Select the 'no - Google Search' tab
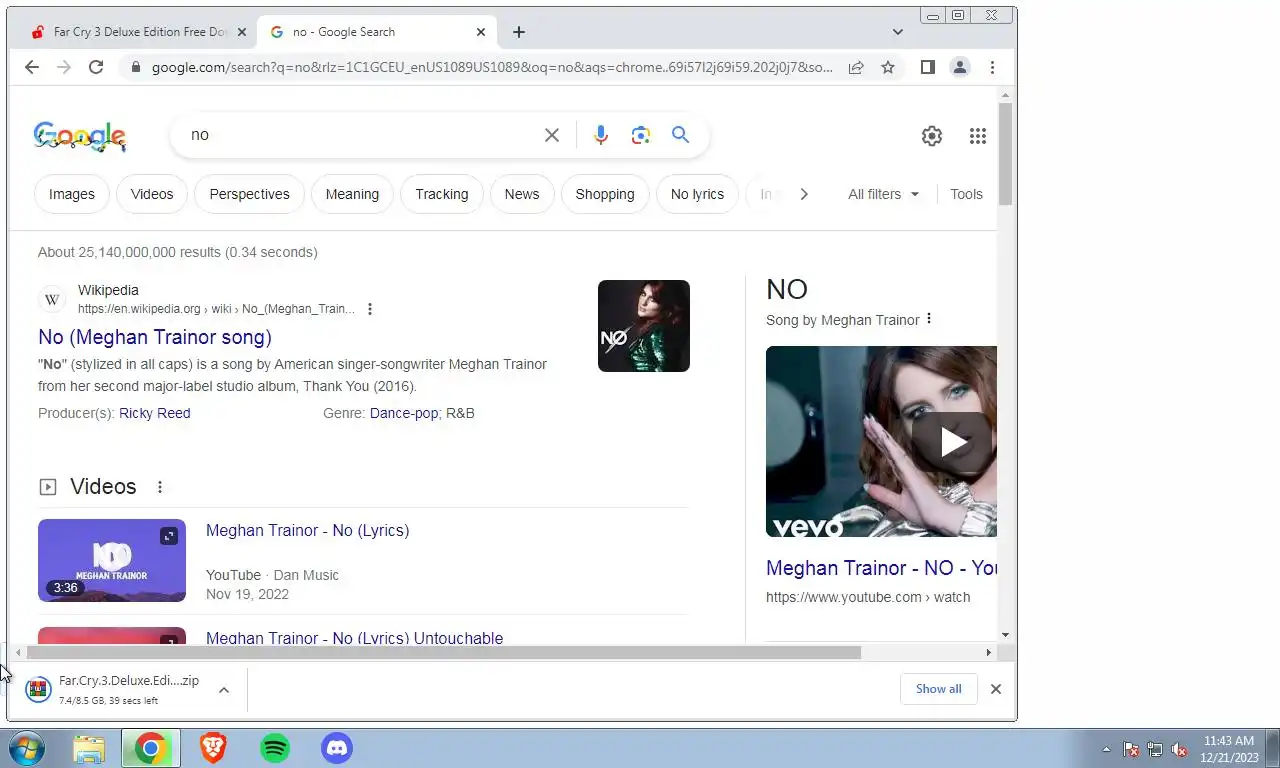This screenshot has width=1280, height=768. coord(377,32)
